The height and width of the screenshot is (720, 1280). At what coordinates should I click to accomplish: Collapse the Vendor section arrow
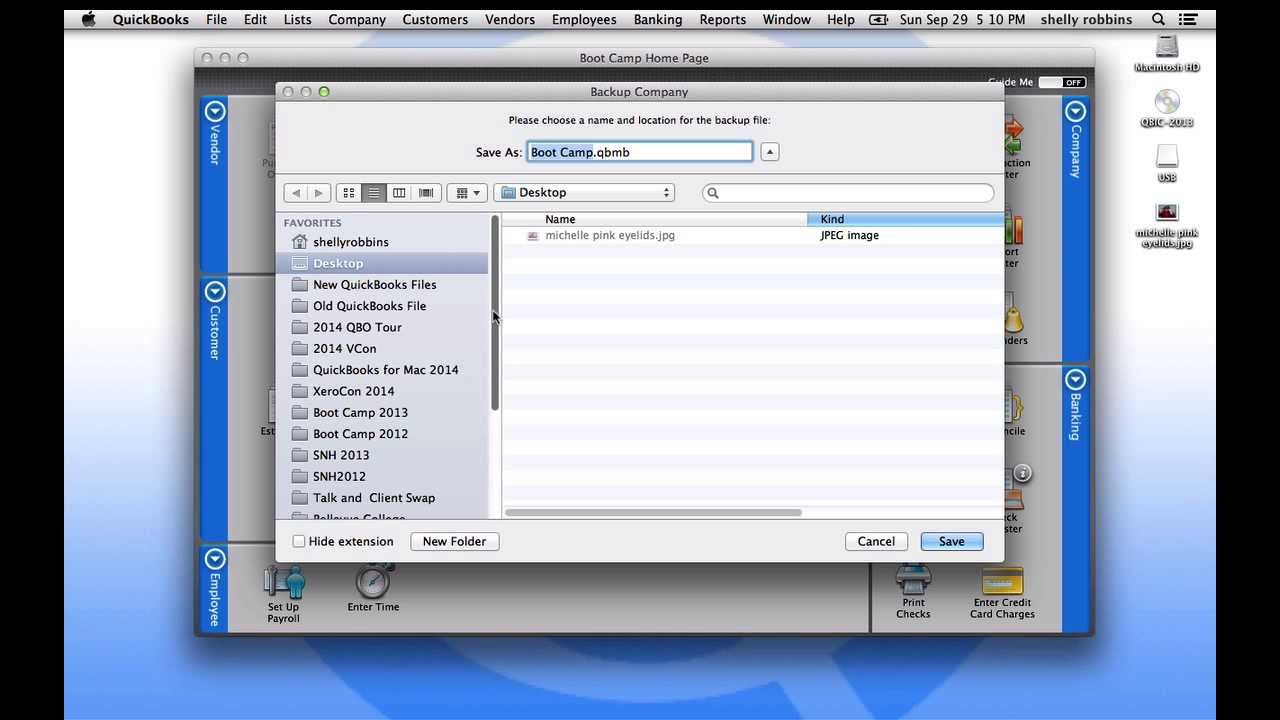pyautogui.click(x=214, y=110)
